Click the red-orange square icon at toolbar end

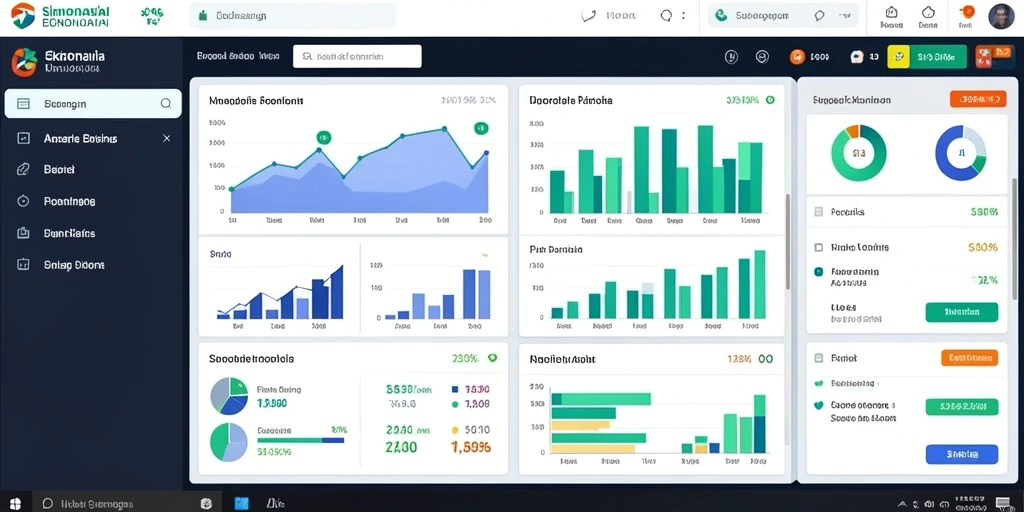985,57
